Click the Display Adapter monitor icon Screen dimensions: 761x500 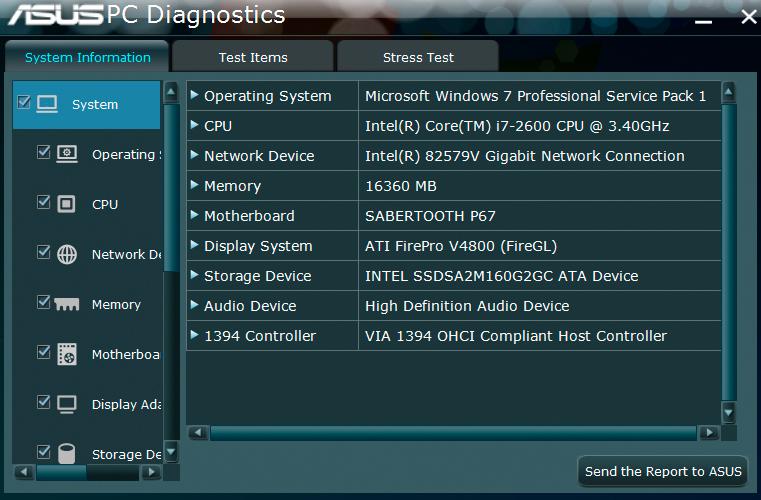coord(66,404)
